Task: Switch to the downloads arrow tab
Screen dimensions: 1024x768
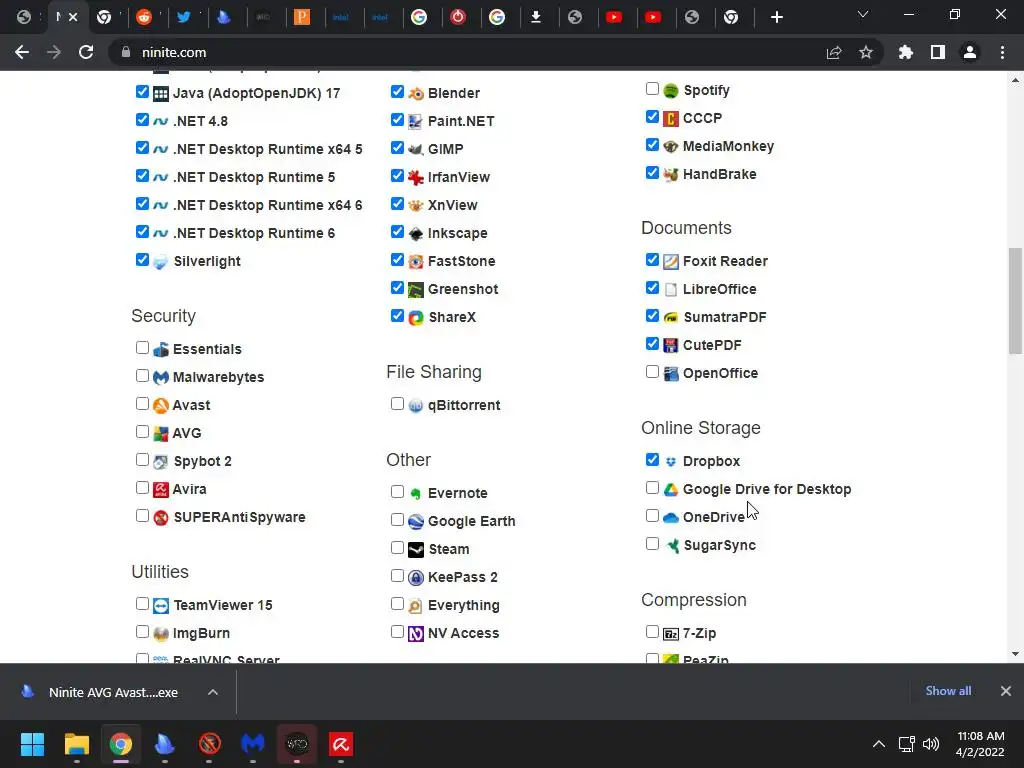Action: pos(536,17)
